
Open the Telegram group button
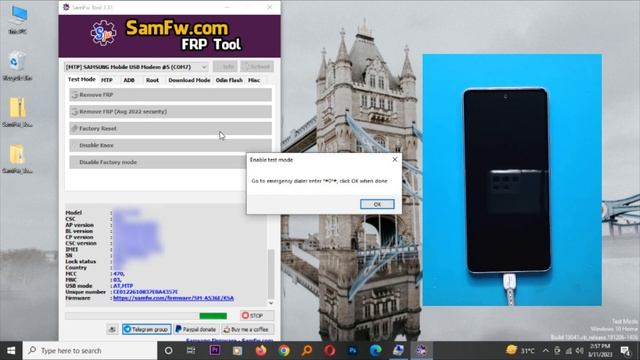147,329
